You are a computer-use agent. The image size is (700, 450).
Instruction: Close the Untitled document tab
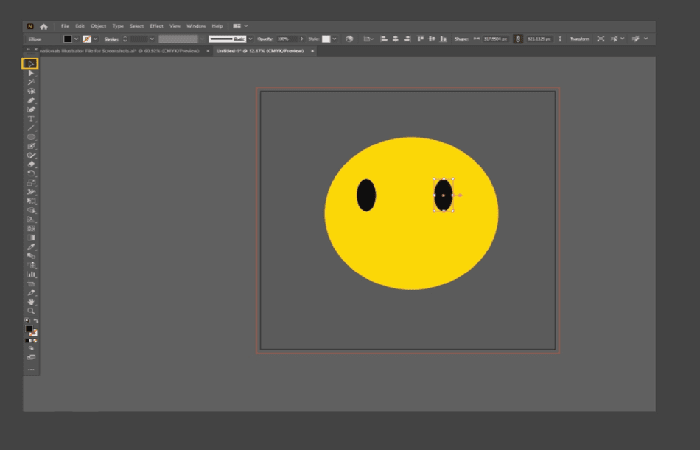click(x=312, y=51)
